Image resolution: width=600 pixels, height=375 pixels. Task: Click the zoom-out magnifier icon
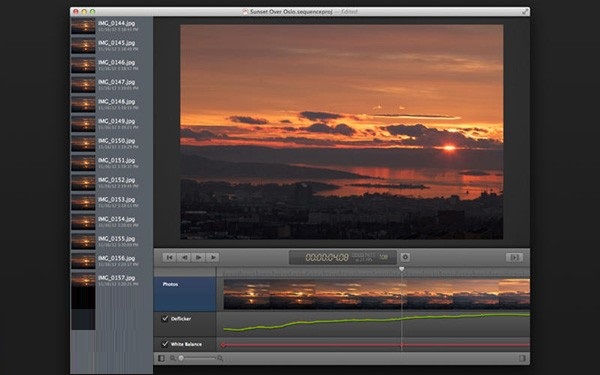(173, 358)
